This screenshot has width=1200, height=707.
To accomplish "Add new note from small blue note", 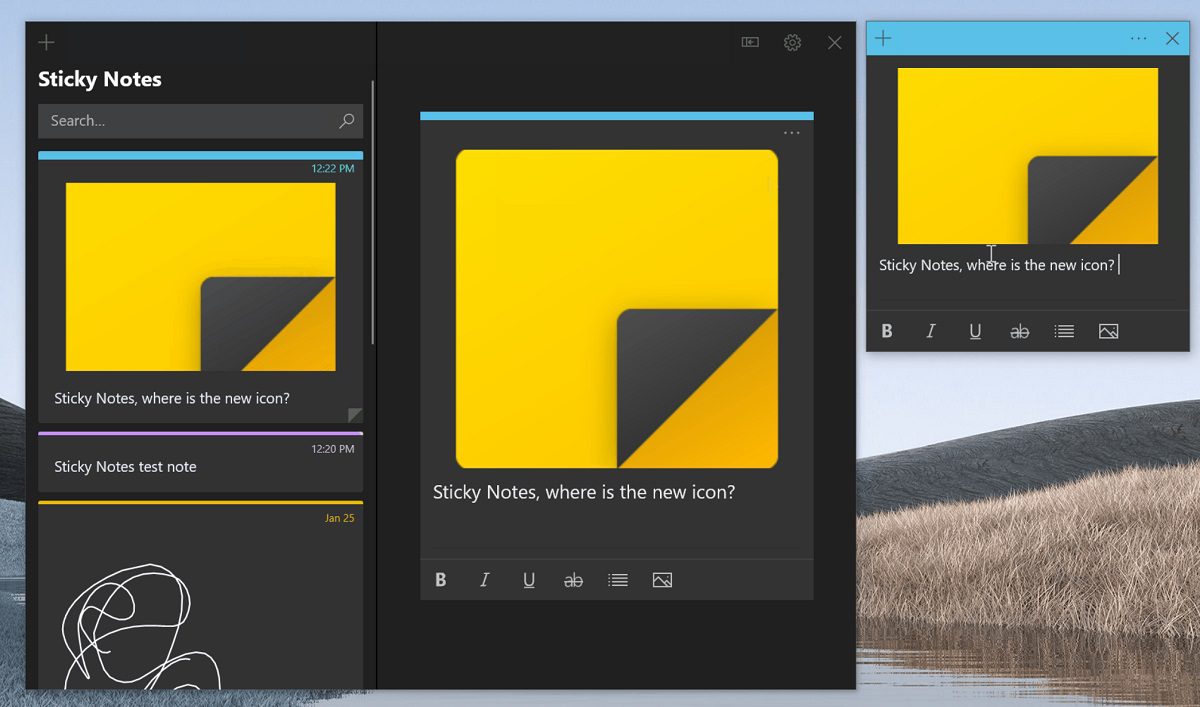I will point(883,39).
